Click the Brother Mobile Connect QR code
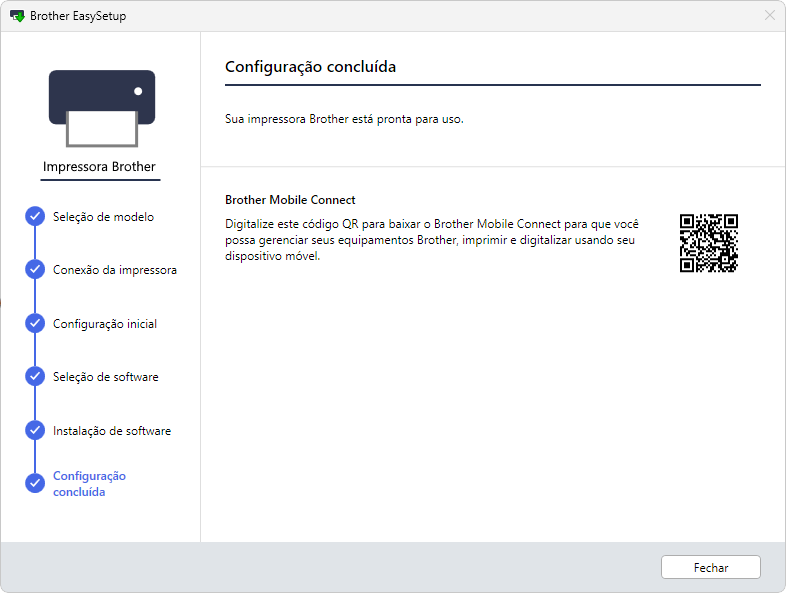 (x=708, y=243)
